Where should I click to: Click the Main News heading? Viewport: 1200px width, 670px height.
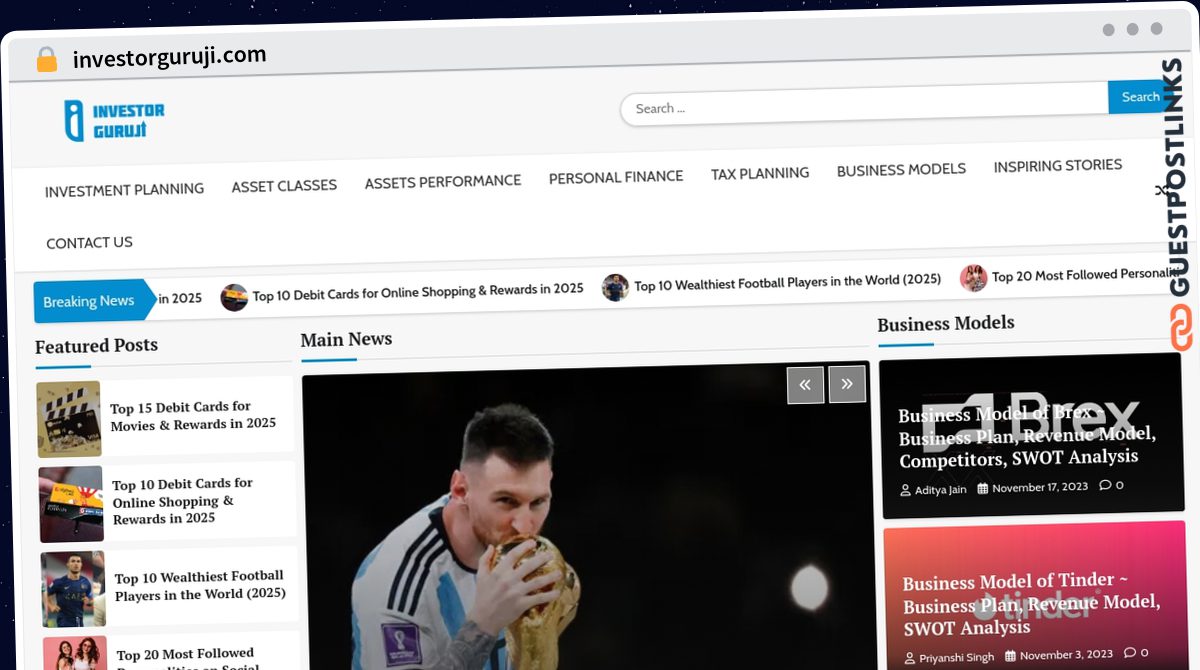(x=346, y=339)
